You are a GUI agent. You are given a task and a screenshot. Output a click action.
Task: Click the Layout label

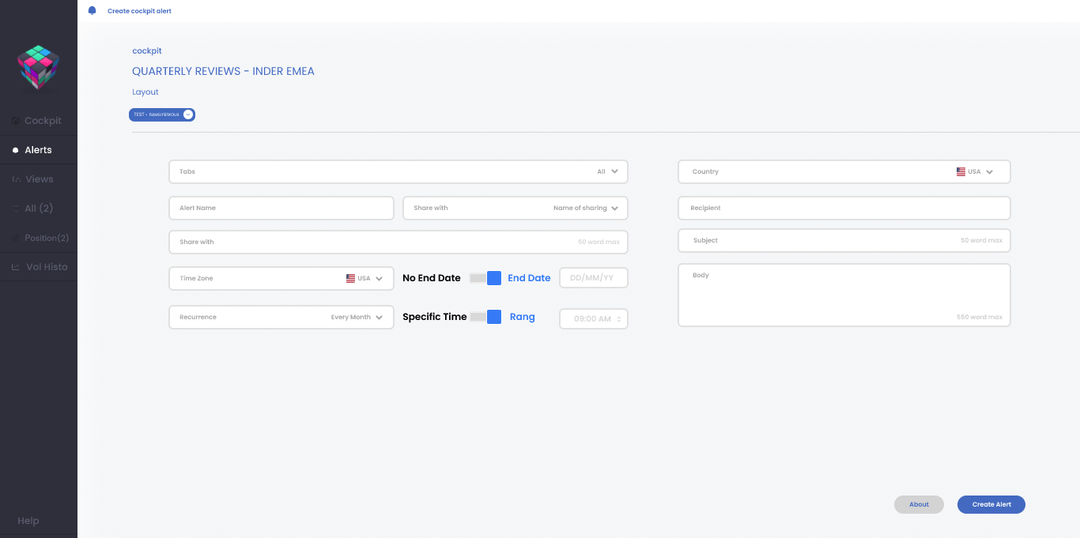tap(145, 92)
